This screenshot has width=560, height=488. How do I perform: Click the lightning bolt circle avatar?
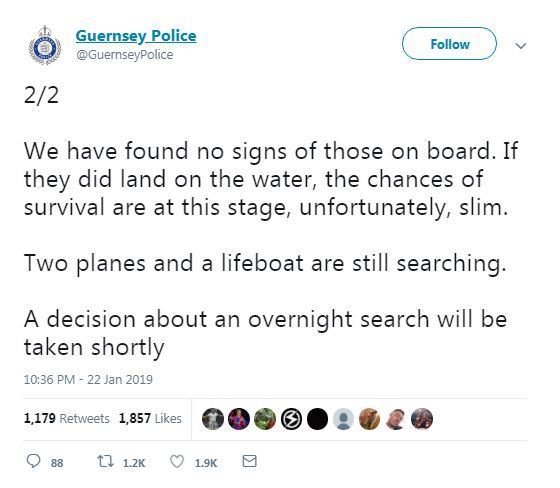(291, 419)
